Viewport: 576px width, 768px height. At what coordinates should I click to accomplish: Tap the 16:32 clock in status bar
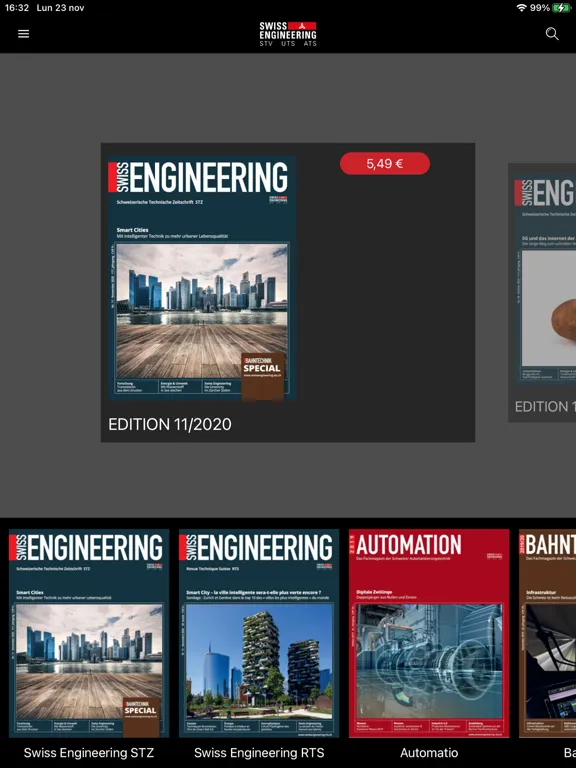[17, 8]
